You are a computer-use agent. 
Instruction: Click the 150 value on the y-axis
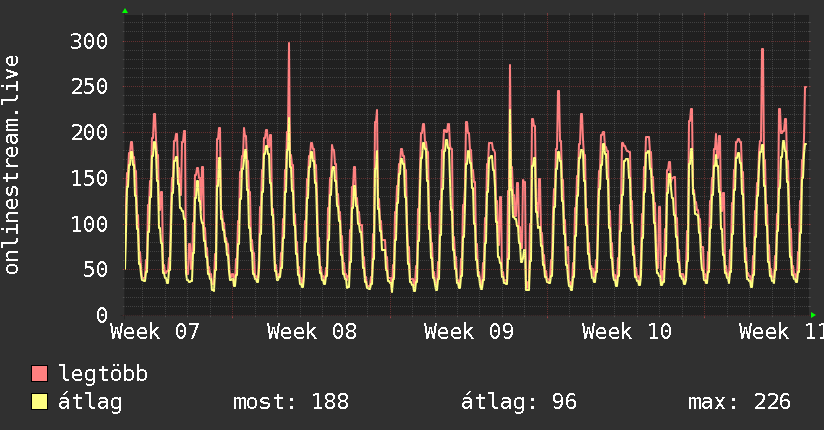click(88, 178)
